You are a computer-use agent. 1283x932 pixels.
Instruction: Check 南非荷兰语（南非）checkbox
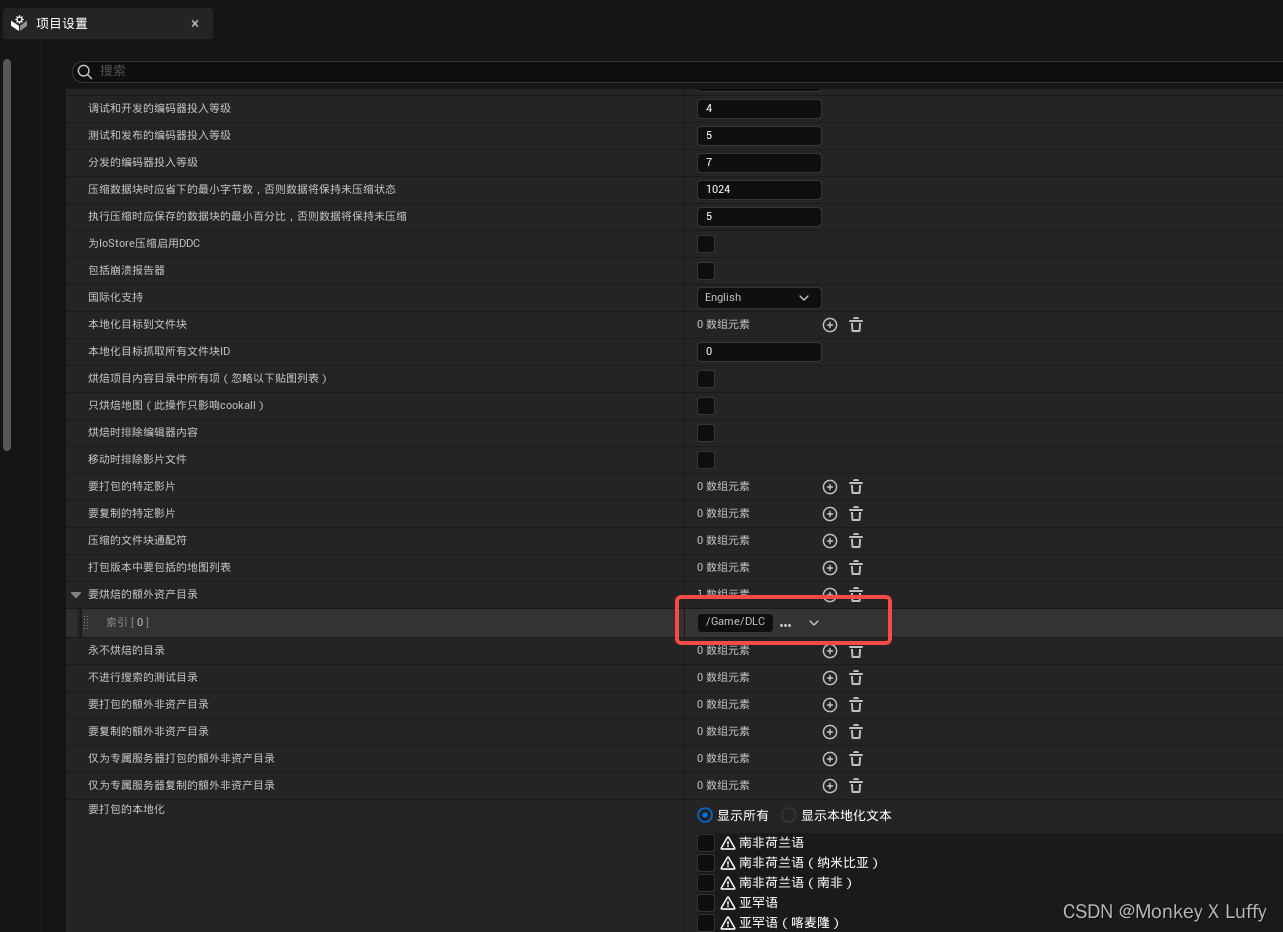coord(706,883)
